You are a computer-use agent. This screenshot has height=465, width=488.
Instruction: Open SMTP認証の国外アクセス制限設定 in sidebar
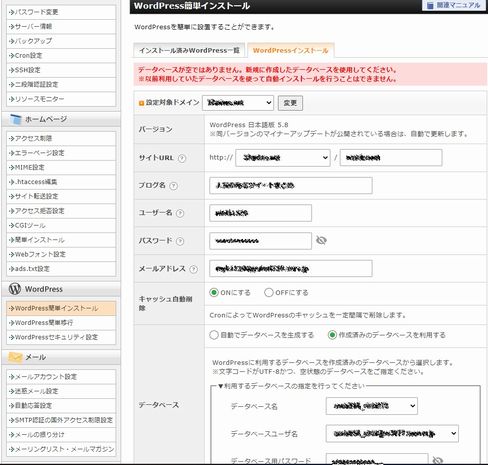click(x=61, y=420)
